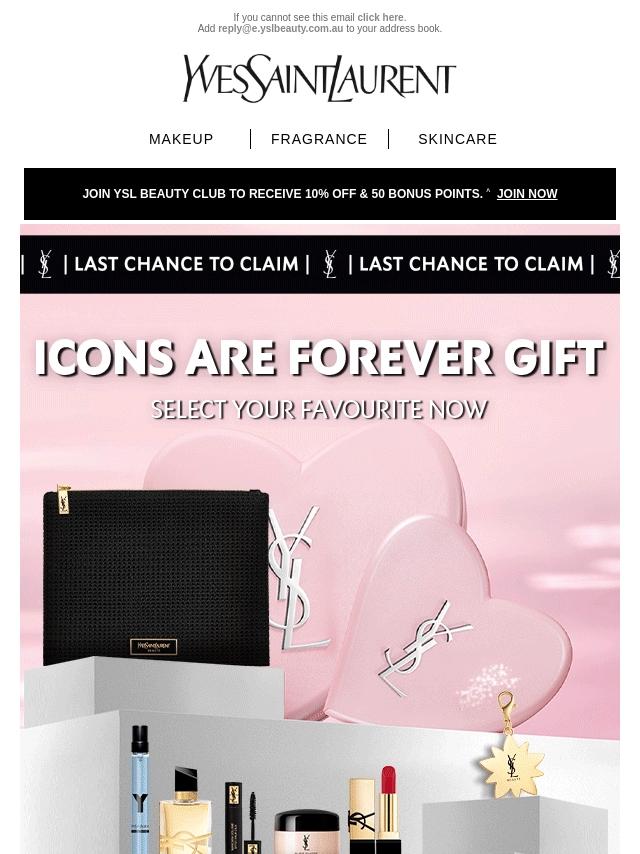Select the Icons Are Forever Gift headline

[x=320, y=358]
